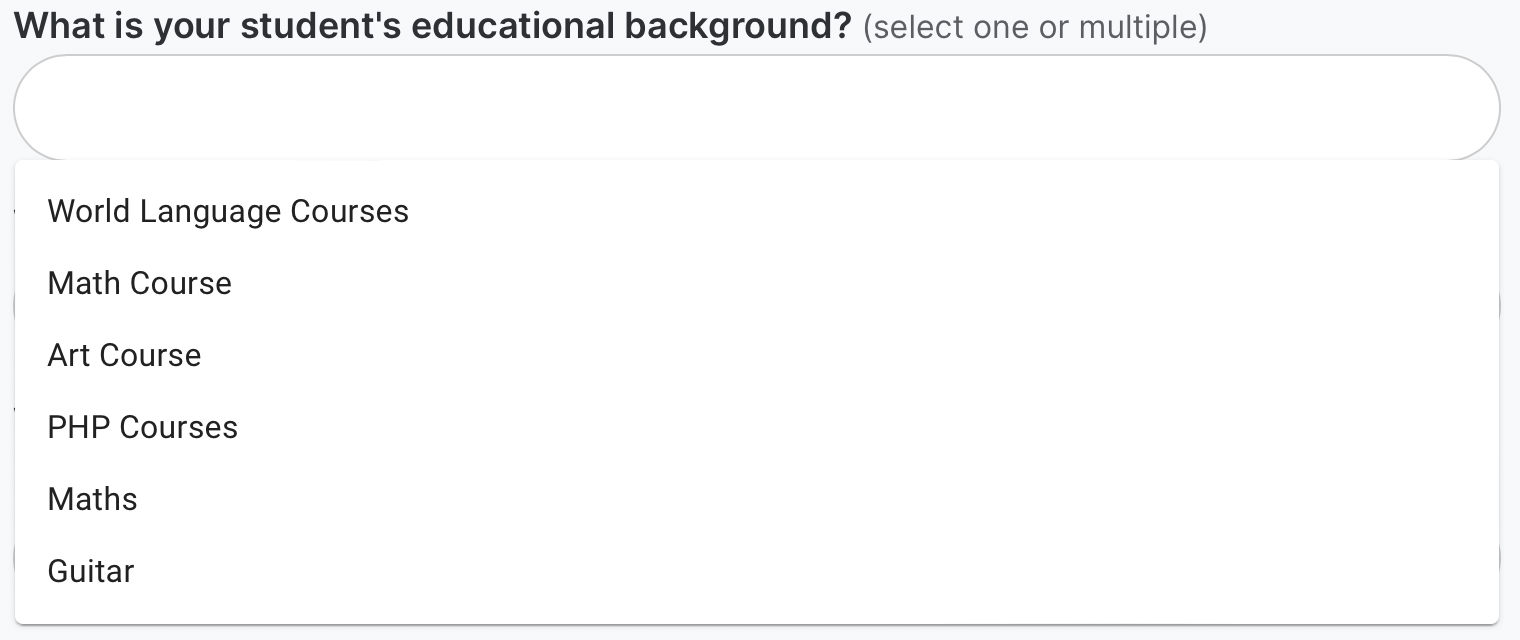Select Guitar in the dropdown list
The width and height of the screenshot is (1520, 640).
click(91, 572)
